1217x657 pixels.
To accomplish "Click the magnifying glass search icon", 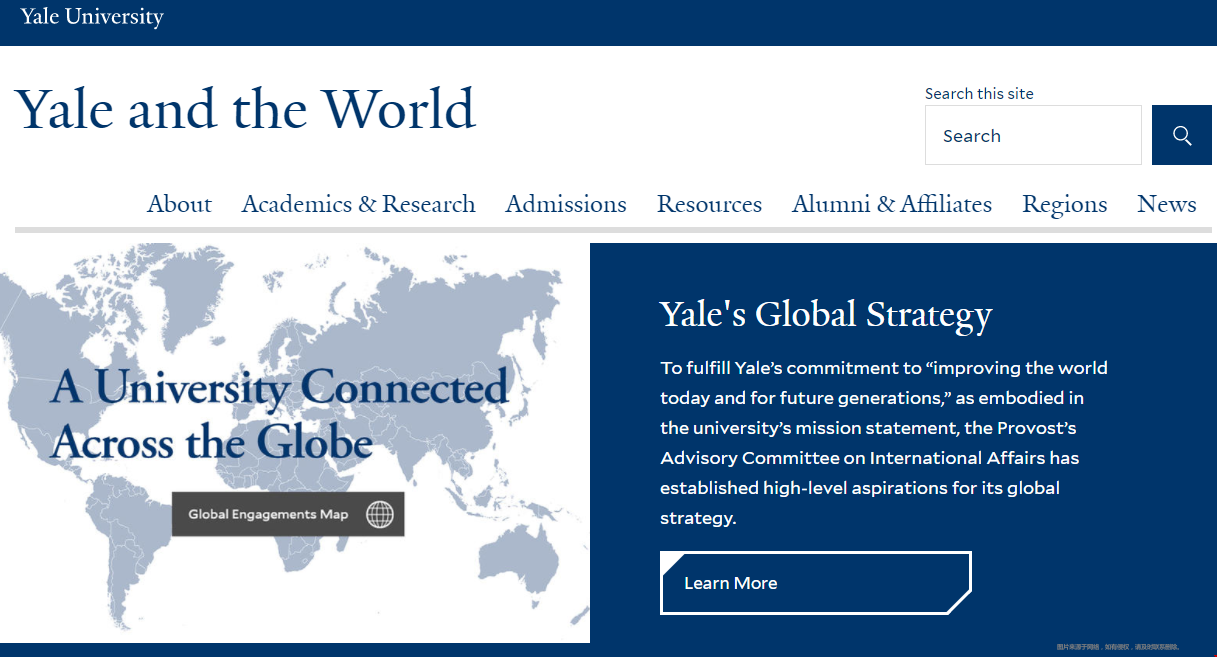I will 1182,135.
